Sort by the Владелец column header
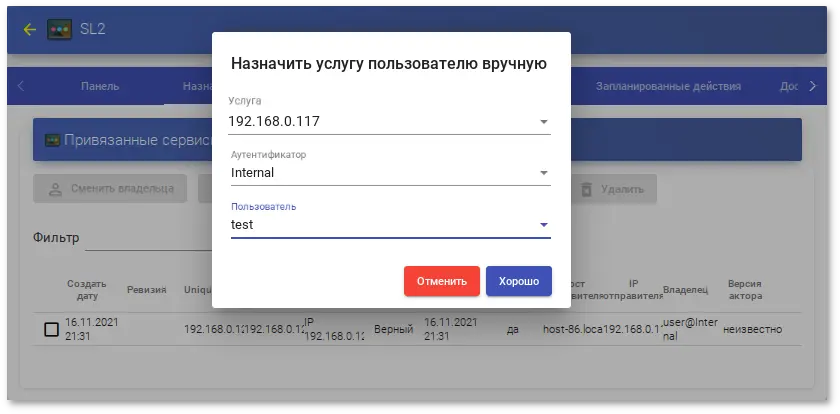The height and width of the screenshot is (414, 840). [x=685, y=290]
